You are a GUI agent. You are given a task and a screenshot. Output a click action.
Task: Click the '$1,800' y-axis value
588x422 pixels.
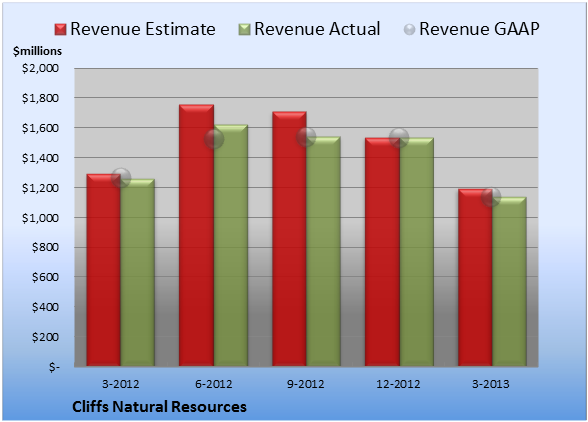coord(40,98)
